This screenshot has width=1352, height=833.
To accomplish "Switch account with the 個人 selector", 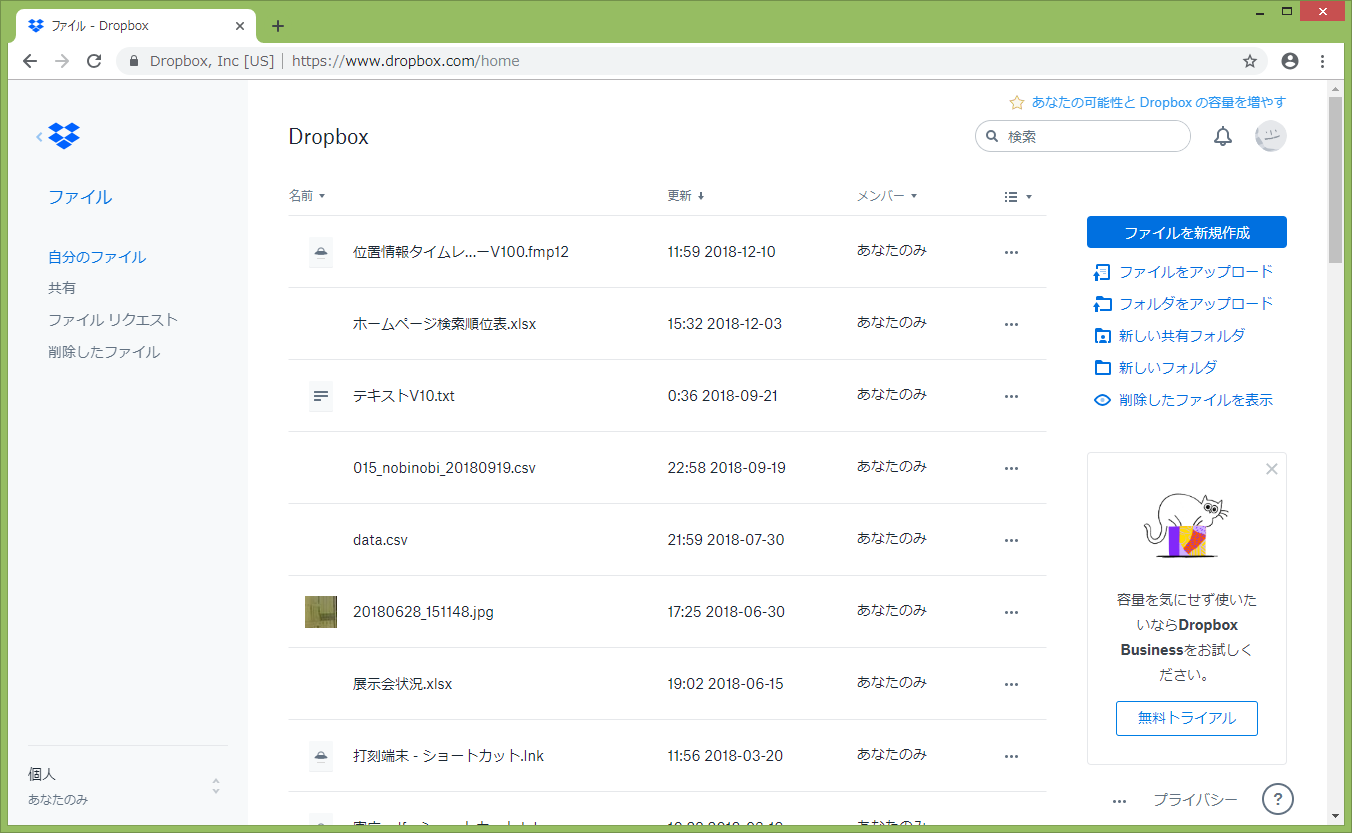I will pyautogui.click(x=127, y=786).
